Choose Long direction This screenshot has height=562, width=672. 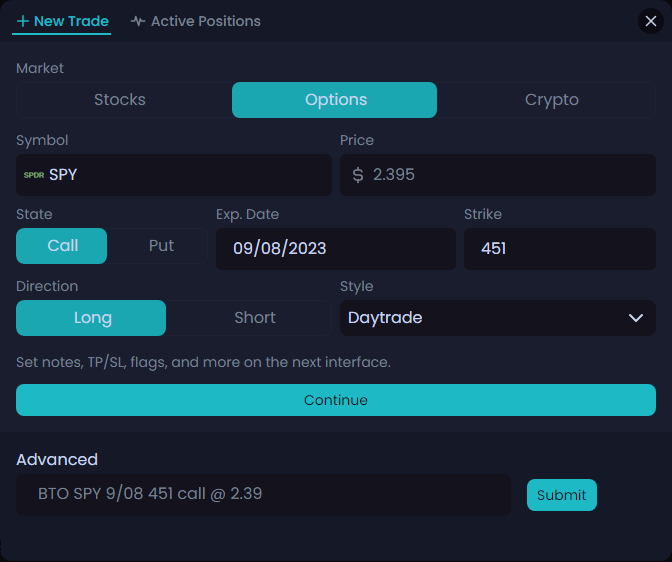pos(92,318)
